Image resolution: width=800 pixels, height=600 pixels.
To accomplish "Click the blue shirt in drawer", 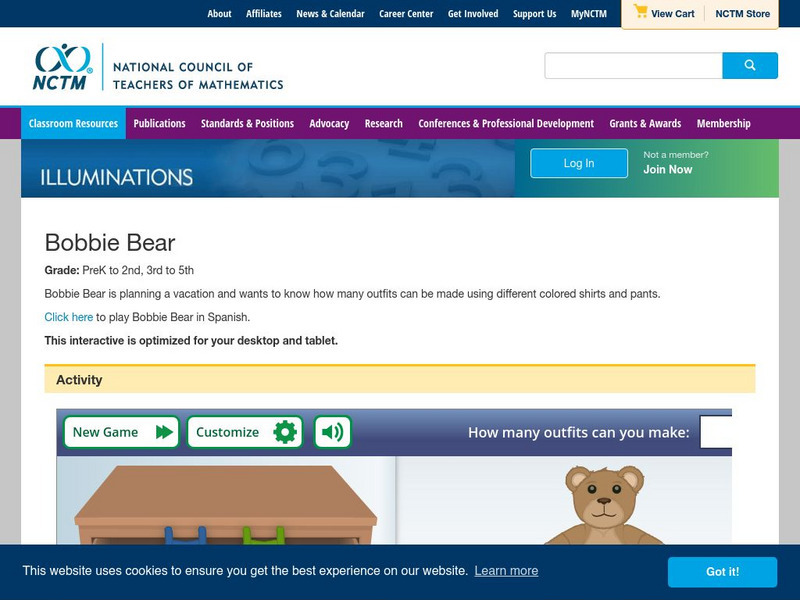I will tap(186, 536).
